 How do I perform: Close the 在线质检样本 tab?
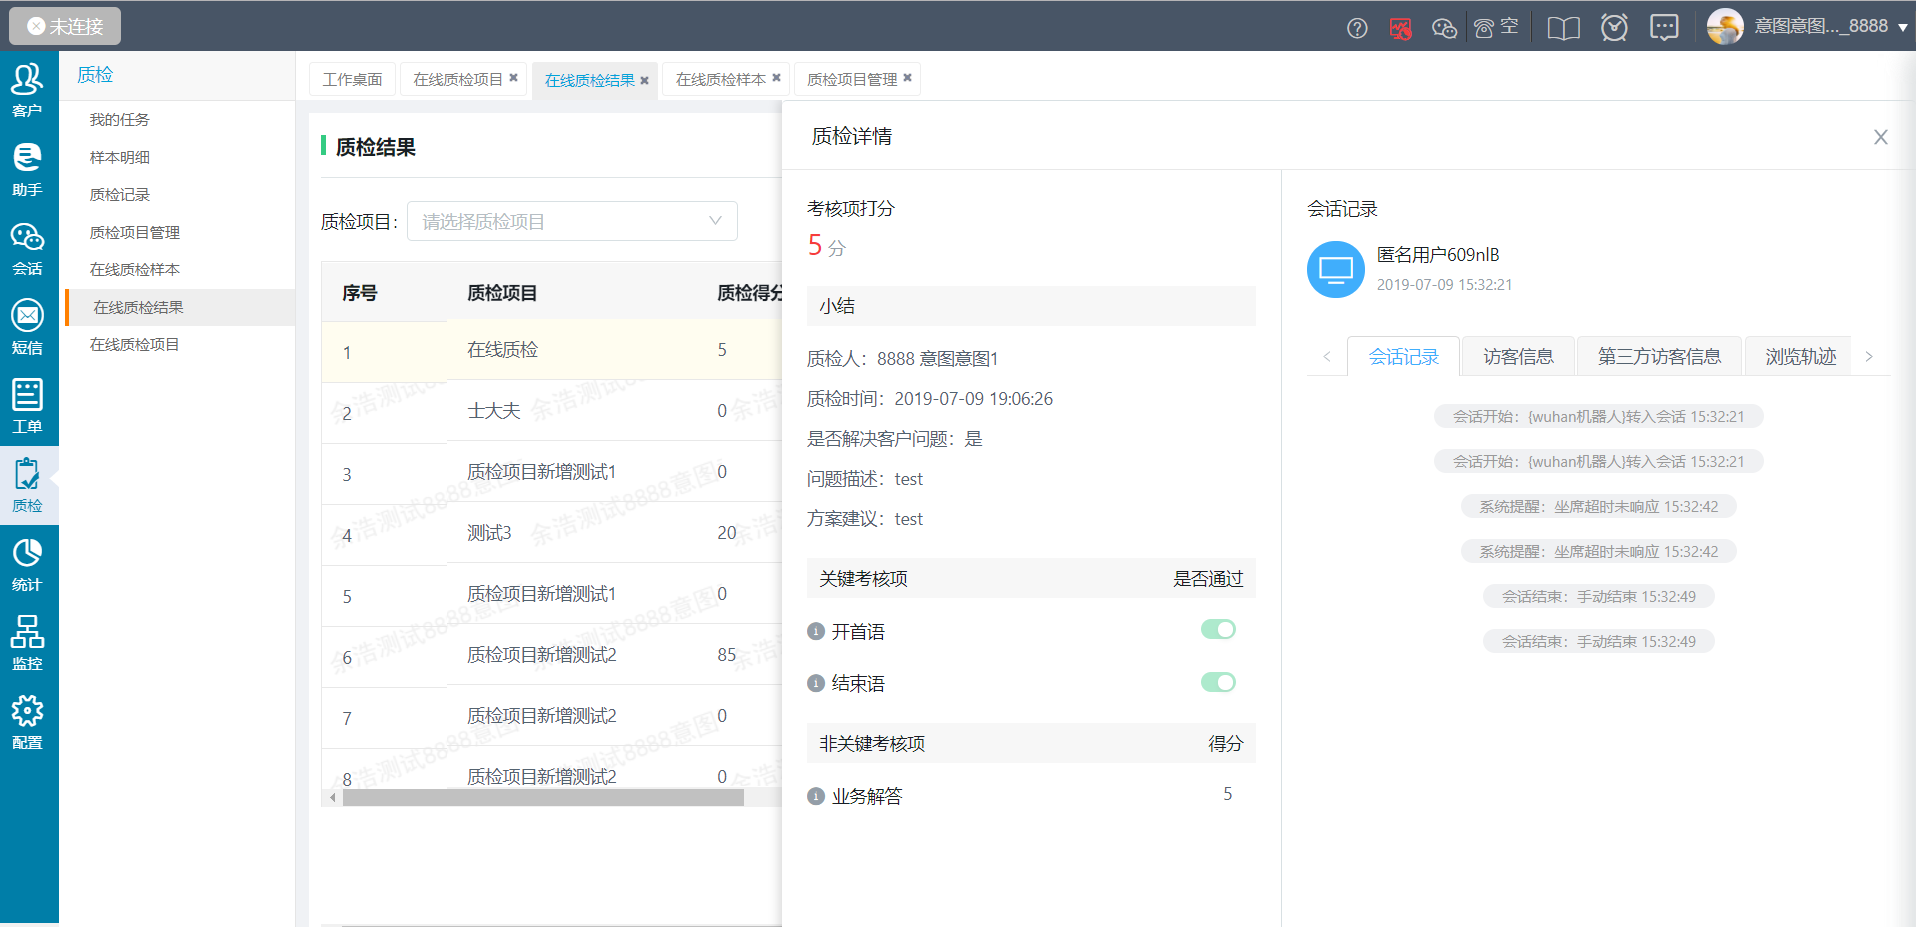(x=776, y=78)
